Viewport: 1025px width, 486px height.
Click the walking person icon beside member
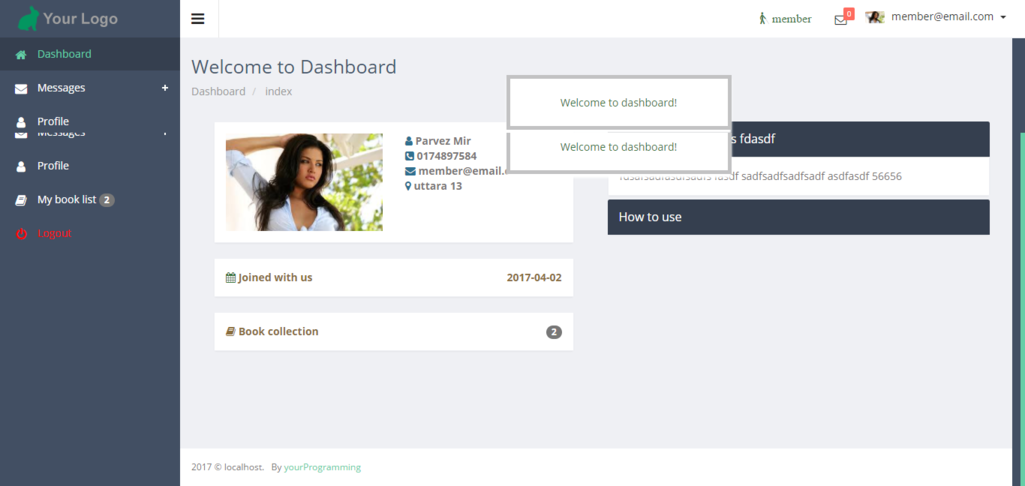(x=762, y=18)
